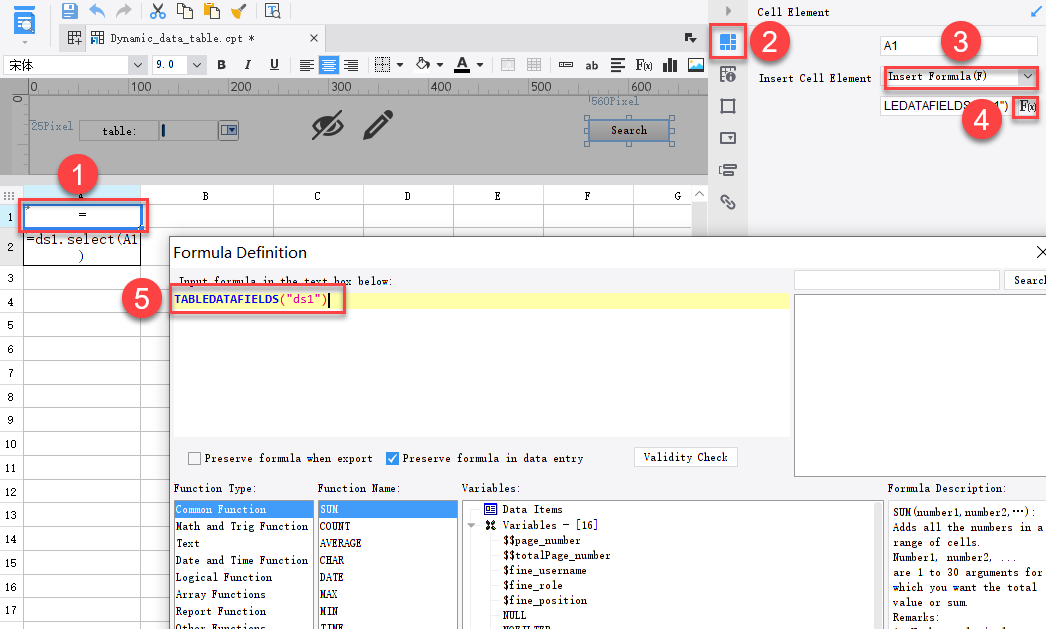Image resolution: width=1046 pixels, height=629 pixels.
Task: Insert an image from the toolbar
Action: [697, 64]
